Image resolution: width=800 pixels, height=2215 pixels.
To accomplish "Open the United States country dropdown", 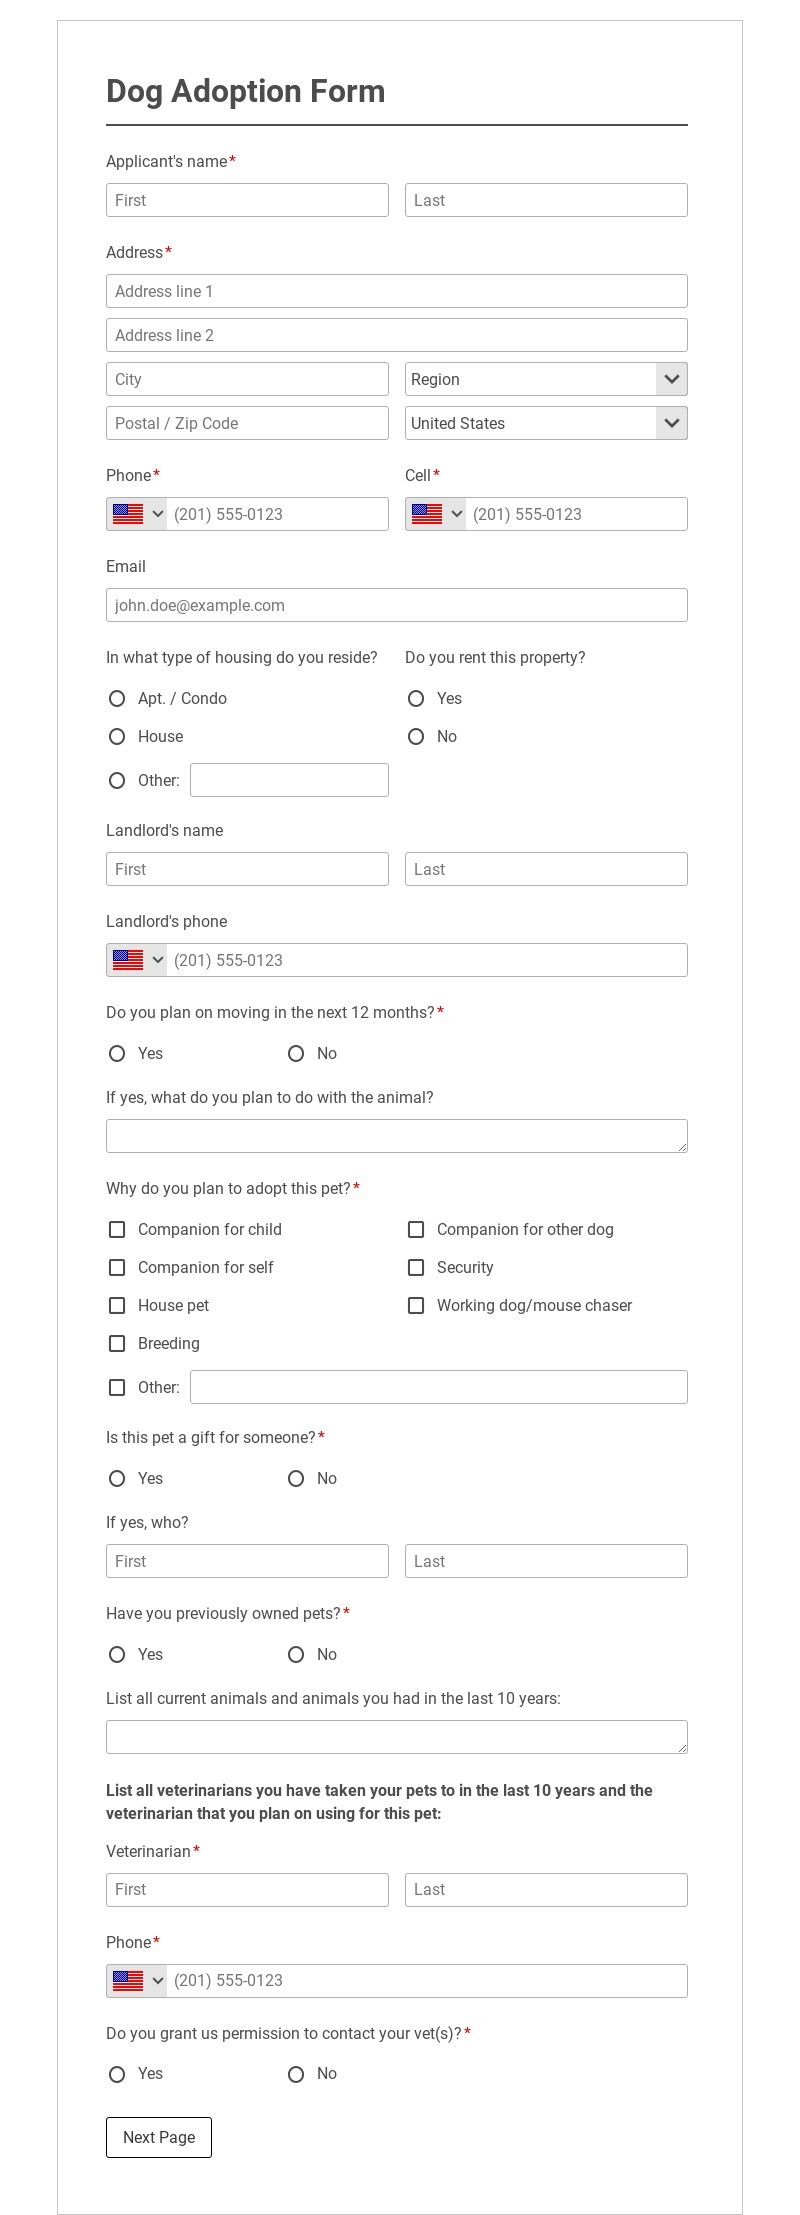I will (x=546, y=423).
